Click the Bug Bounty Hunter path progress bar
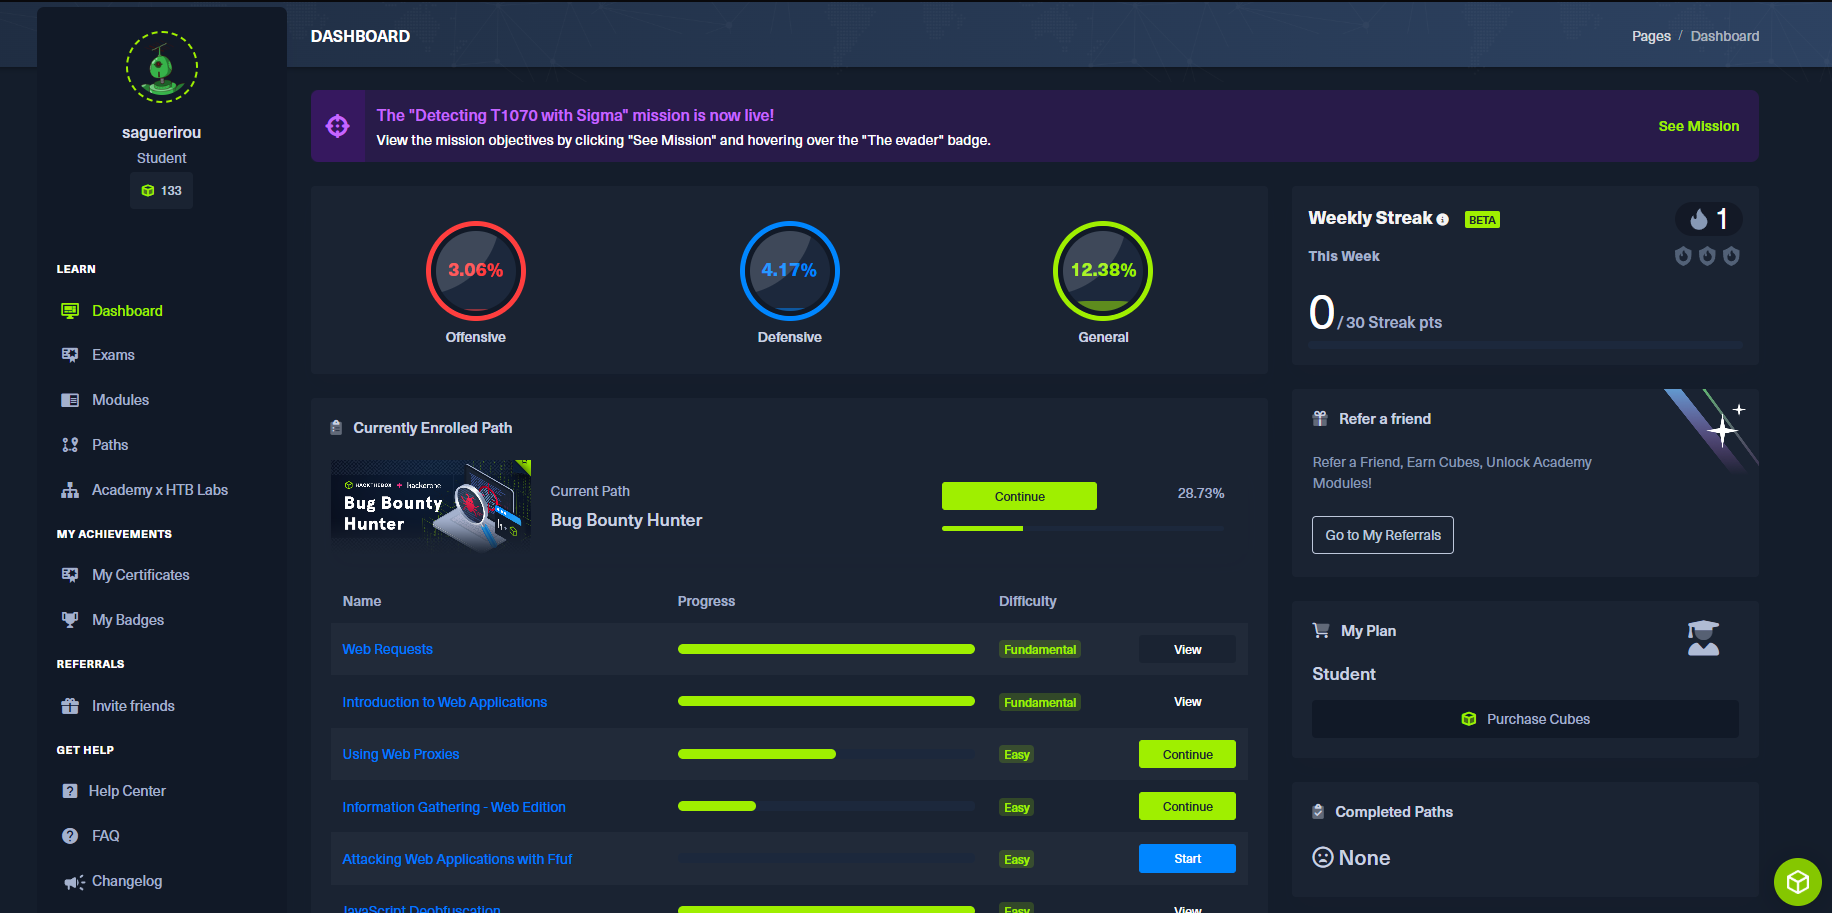 [1082, 528]
